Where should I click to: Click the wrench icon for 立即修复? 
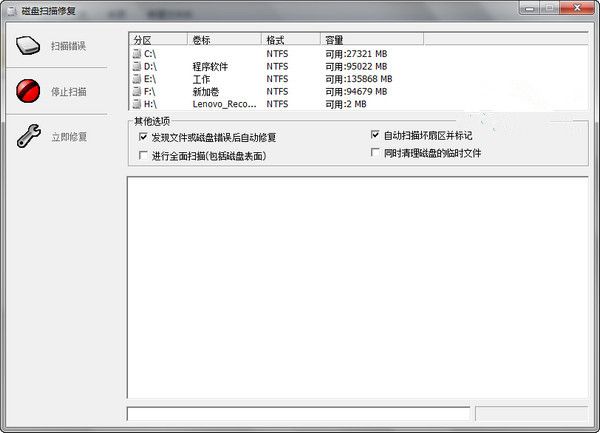[29, 136]
